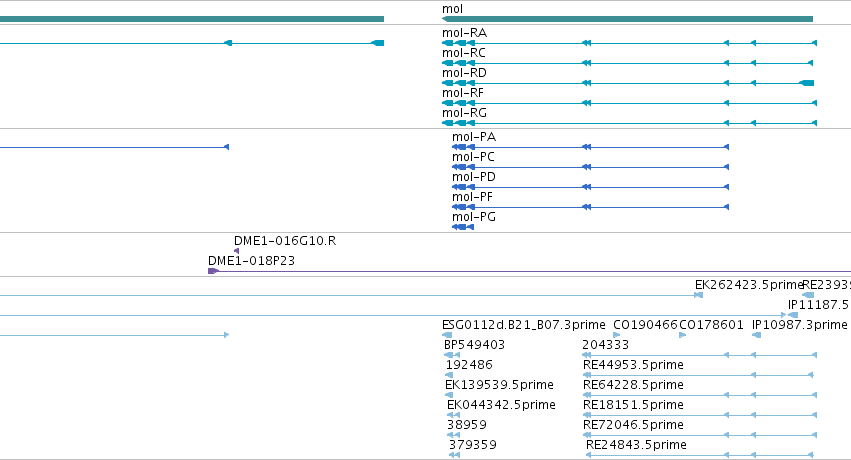Screen dimensions: 851x460
Task: Select the mol-RF transcript label
Action: tap(463, 93)
